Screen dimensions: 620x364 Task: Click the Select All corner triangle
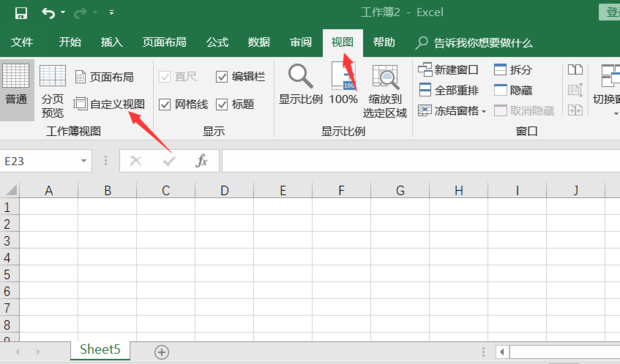click(x=11, y=190)
